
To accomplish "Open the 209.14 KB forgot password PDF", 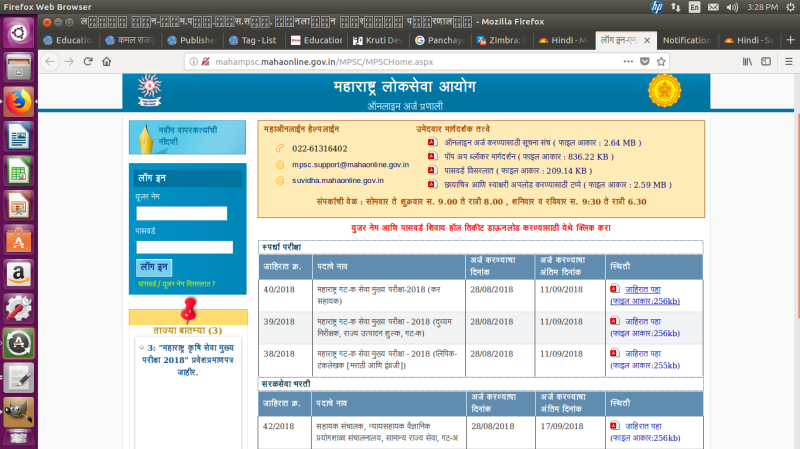I will coord(518,171).
